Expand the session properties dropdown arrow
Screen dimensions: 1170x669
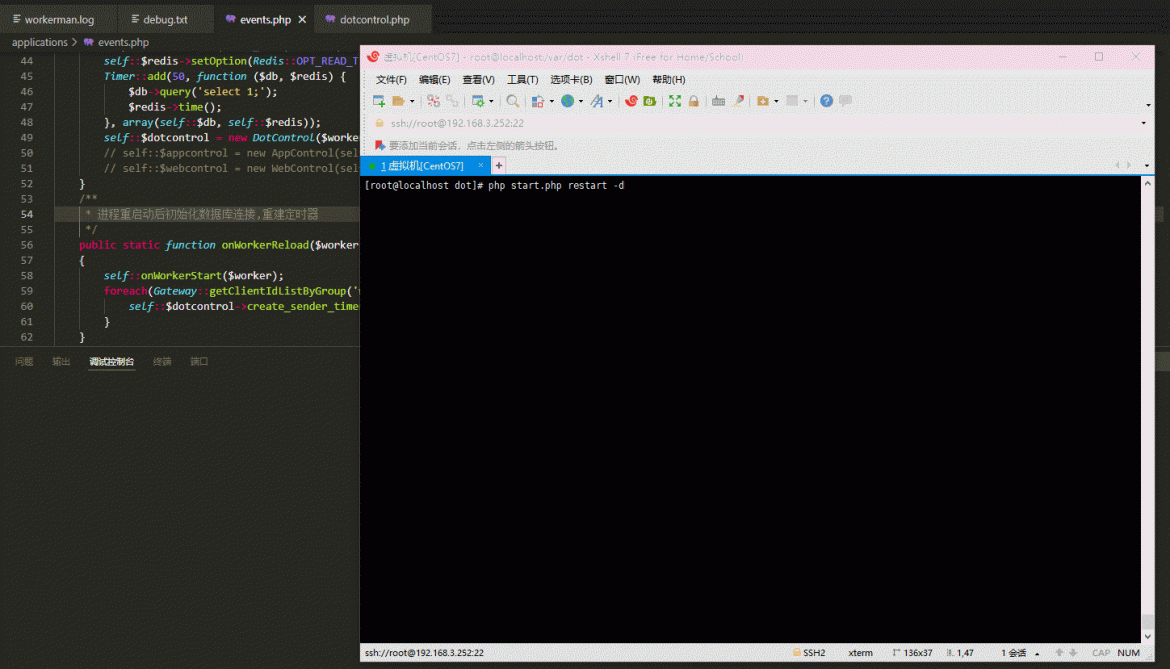[x=491, y=101]
